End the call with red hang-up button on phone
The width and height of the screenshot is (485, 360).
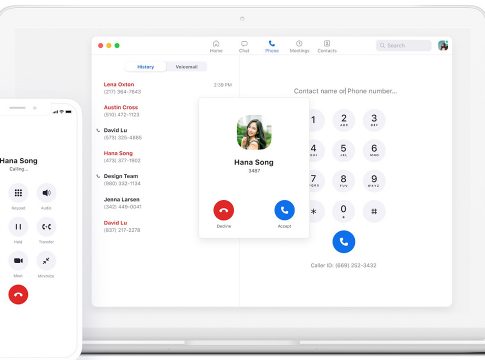click(18, 295)
